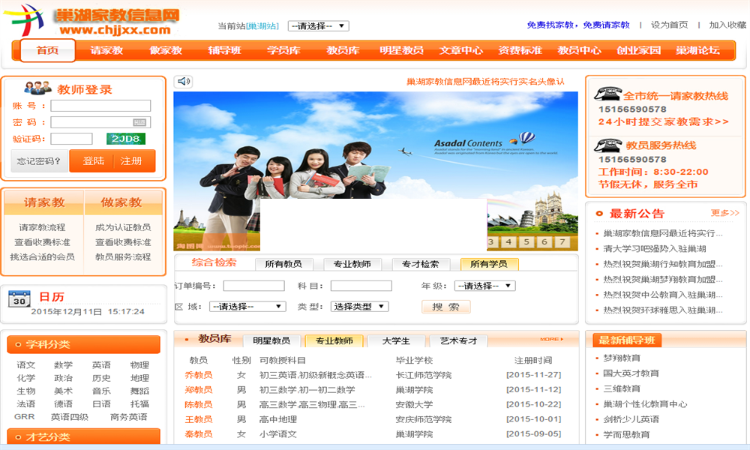Open 巢湖论坛 in the navigation bar
Image resolution: width=750 pixels, height=450 pixels.
click(697, 51)
